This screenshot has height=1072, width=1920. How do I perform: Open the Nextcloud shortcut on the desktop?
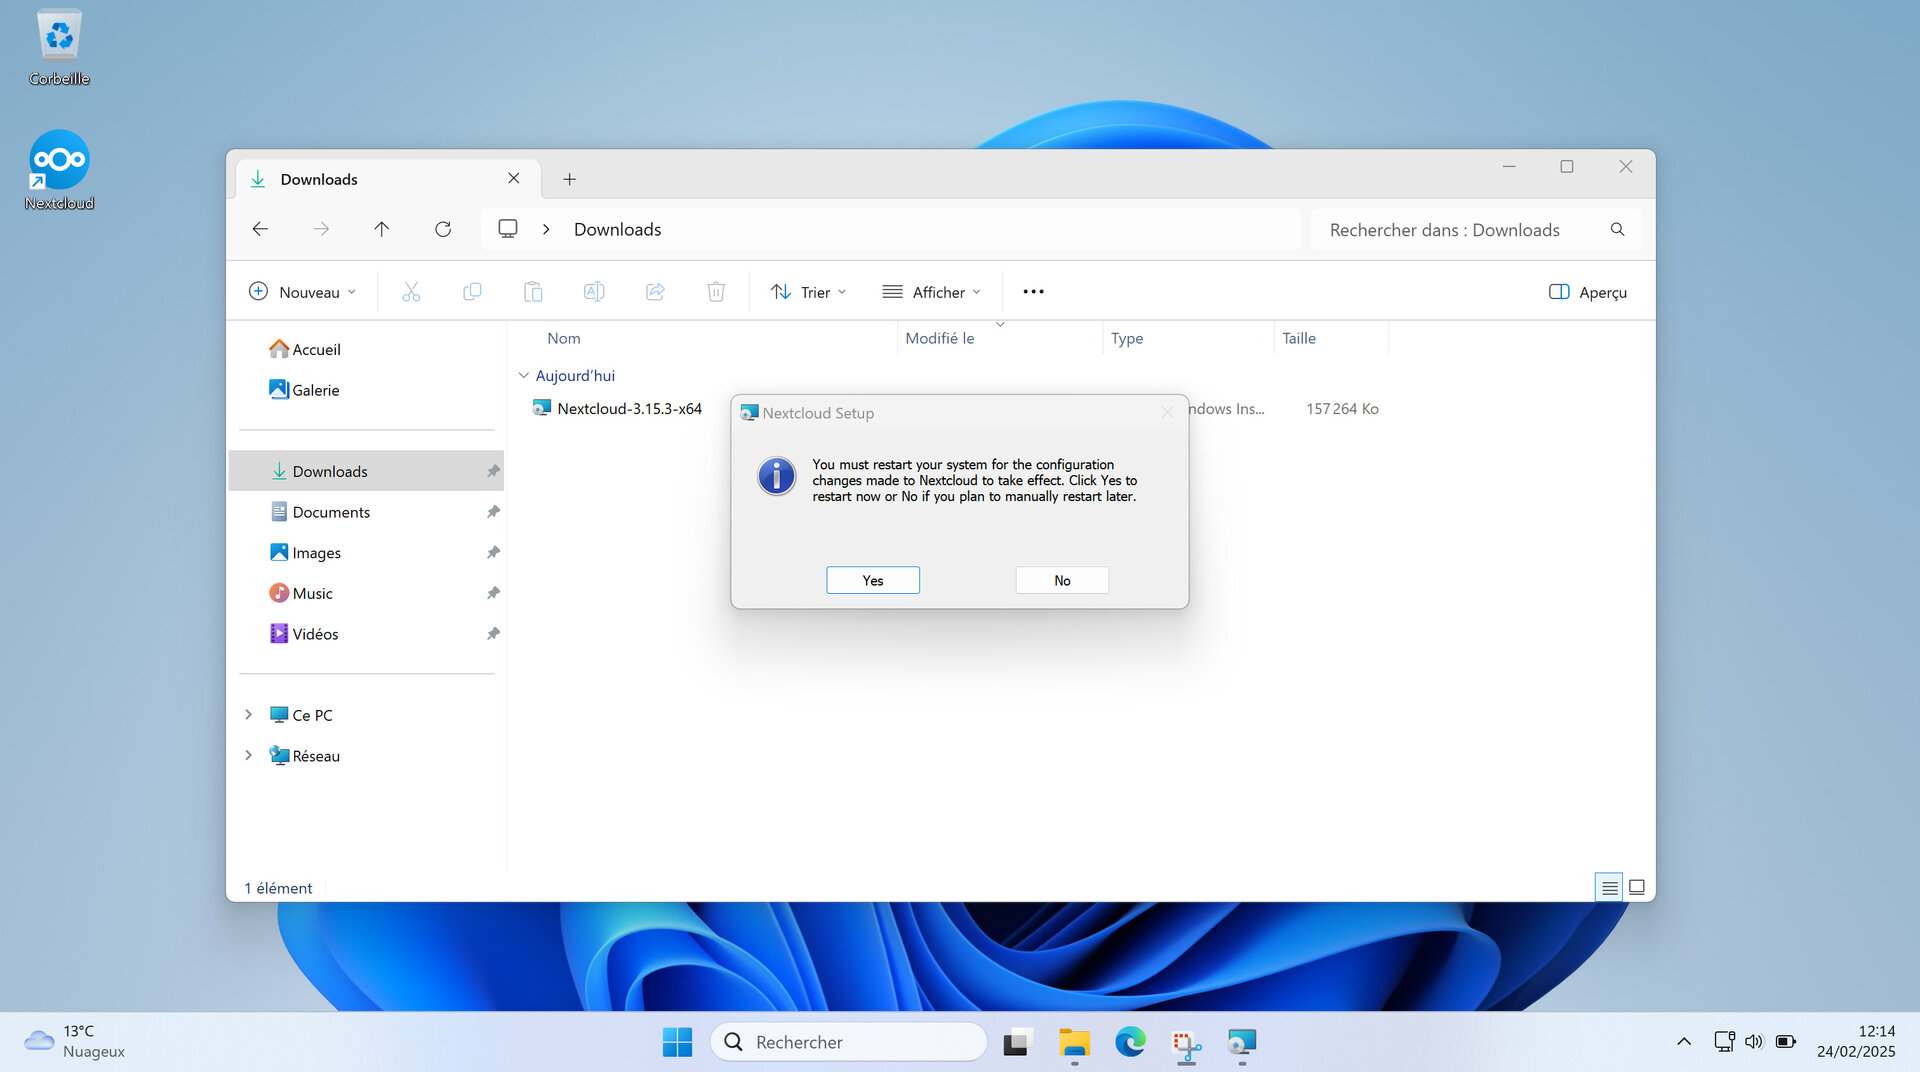tap(59, 160)
